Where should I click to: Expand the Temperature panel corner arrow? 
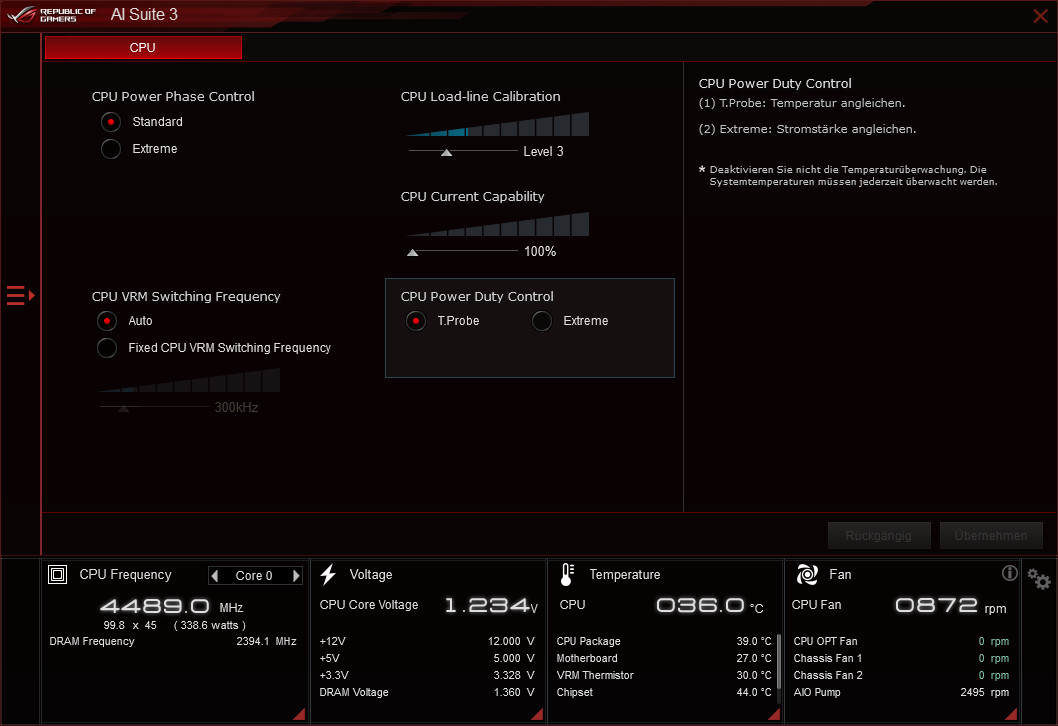773,713
